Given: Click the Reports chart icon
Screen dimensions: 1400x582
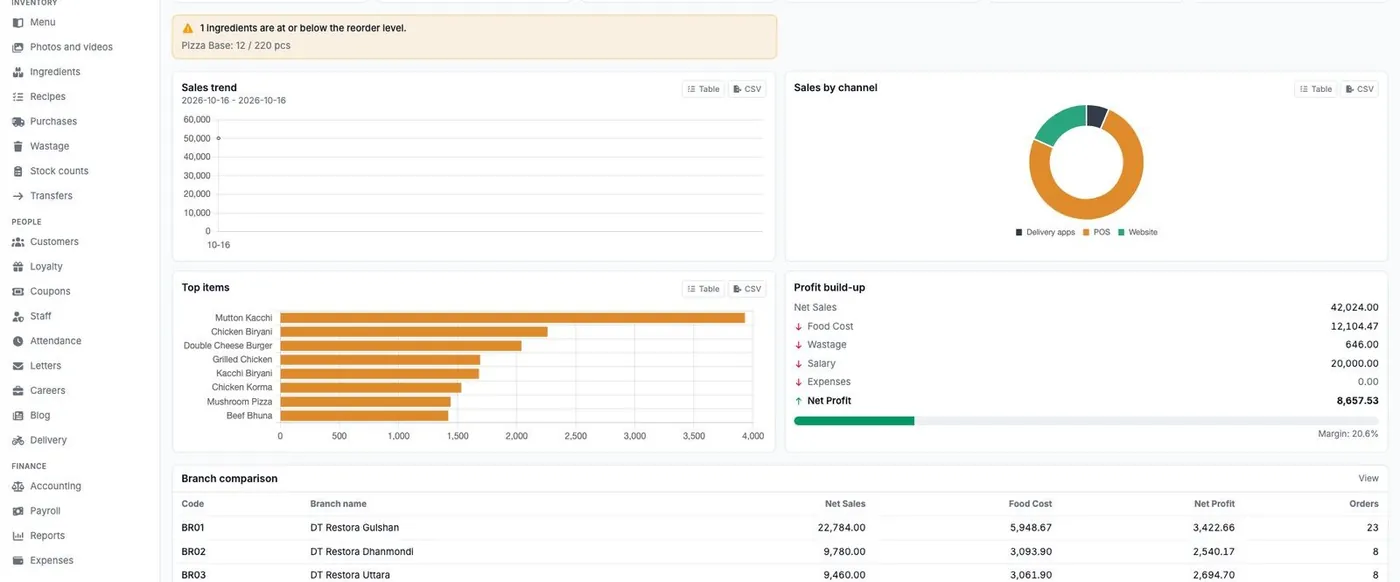Looking at the screenshot, I should [x=18, y=536].
